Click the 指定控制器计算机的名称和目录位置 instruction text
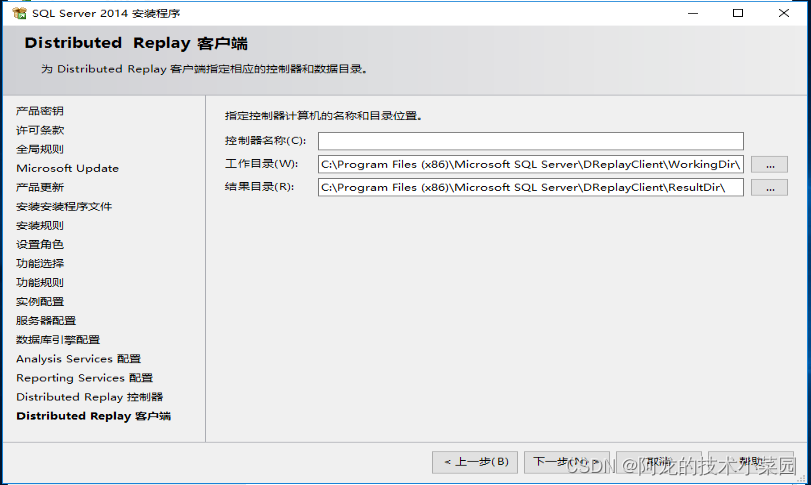The height and width of the screenshot is (485, 811). (323, 116)
